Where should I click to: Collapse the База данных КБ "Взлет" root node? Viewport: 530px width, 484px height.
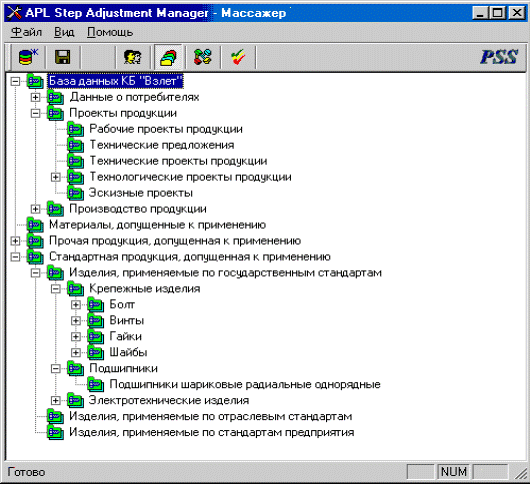(x=15, y=81)
